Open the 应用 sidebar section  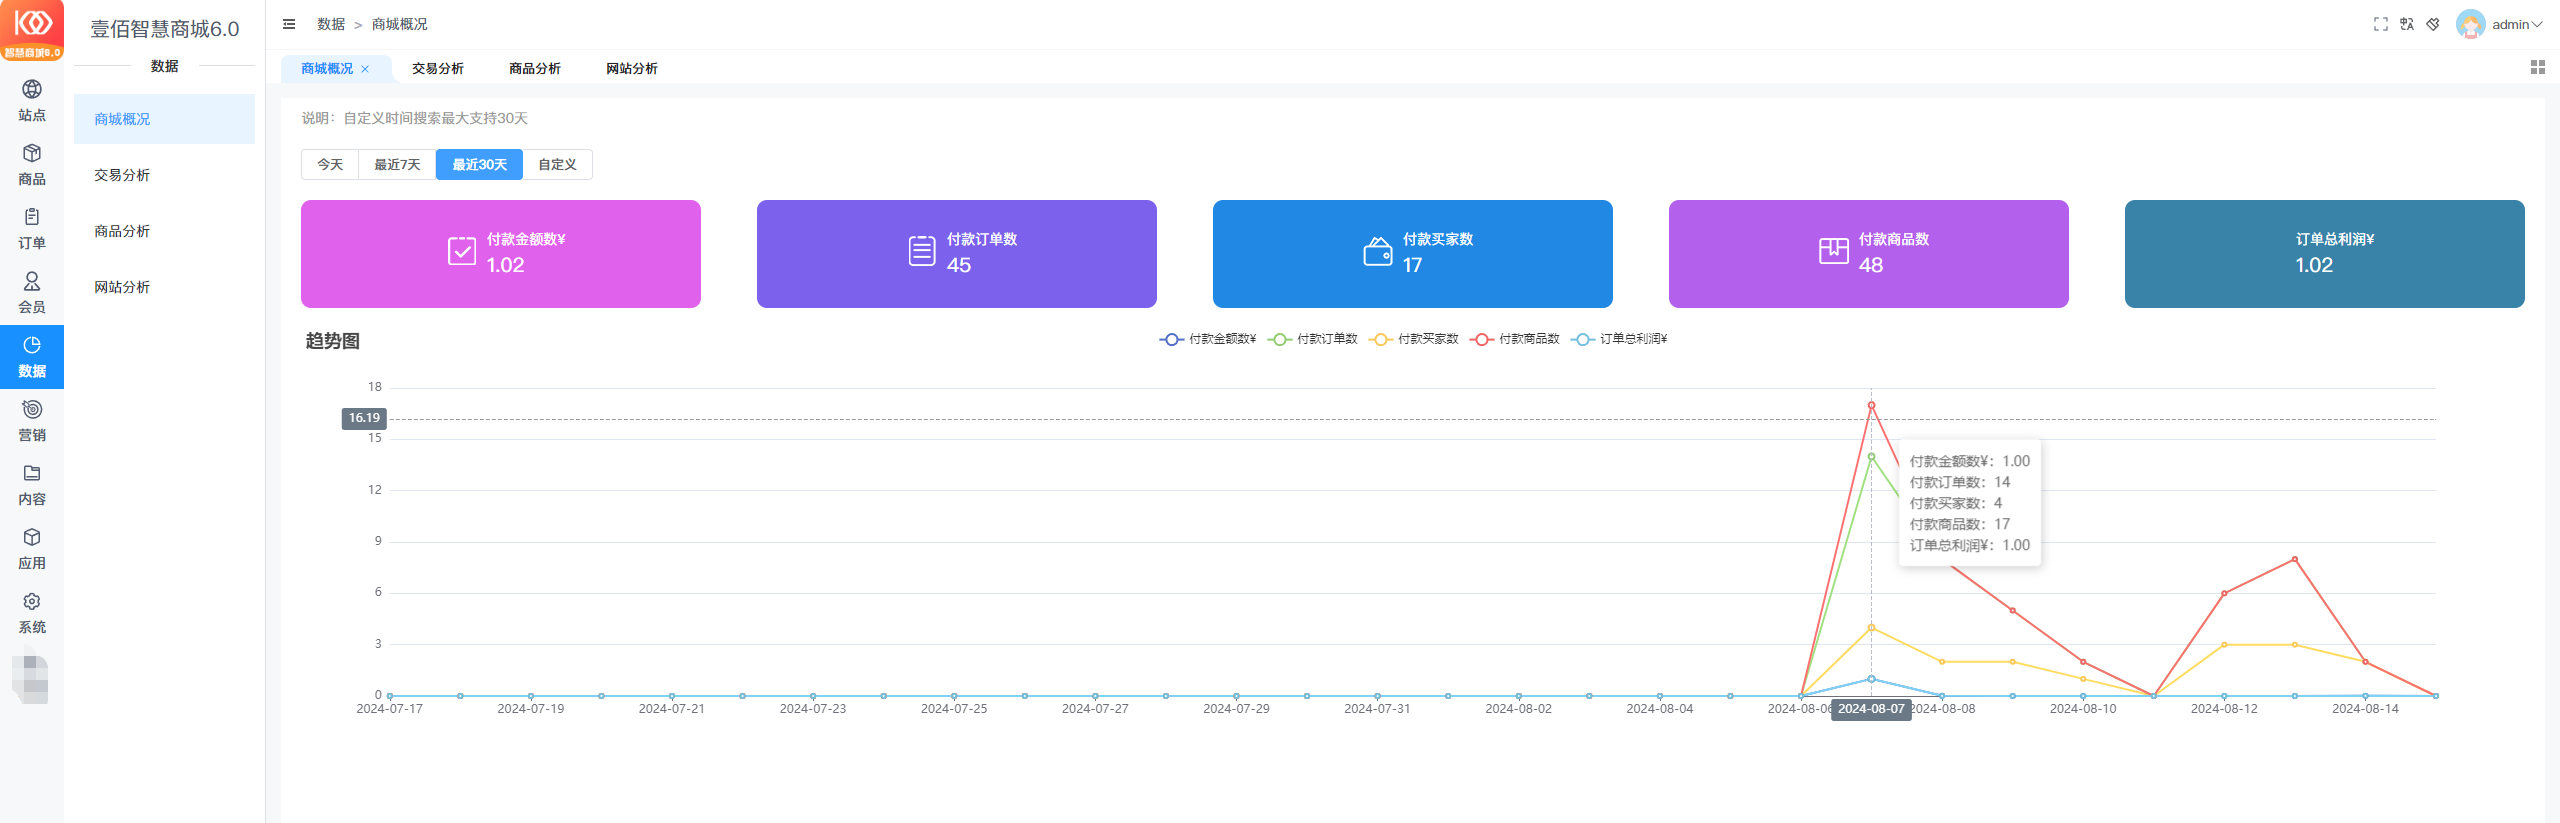32,549
